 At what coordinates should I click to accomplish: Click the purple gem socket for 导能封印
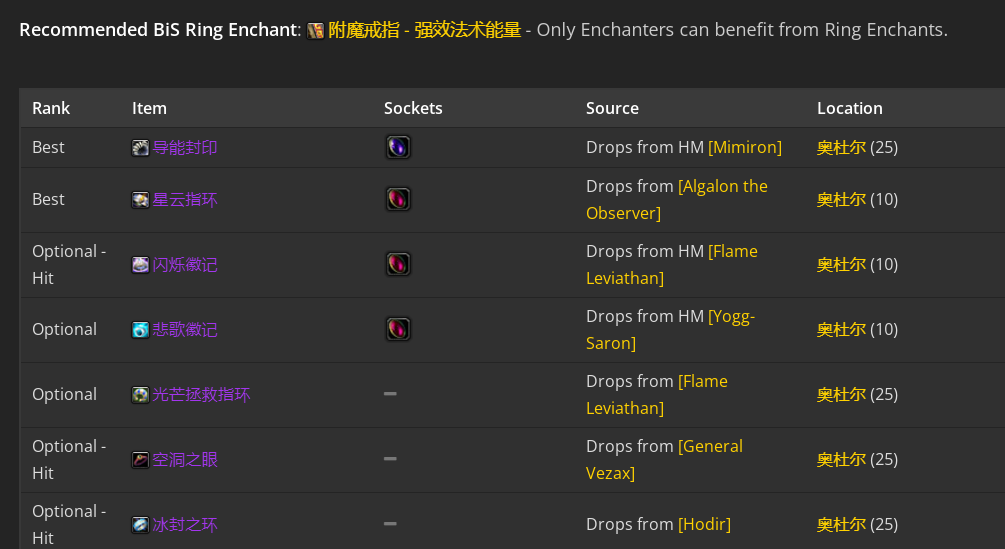tap(398, 147)
